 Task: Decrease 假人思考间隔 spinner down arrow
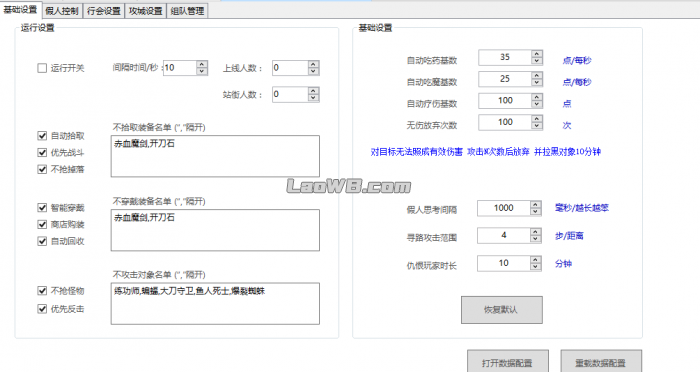tap(536, 211)
